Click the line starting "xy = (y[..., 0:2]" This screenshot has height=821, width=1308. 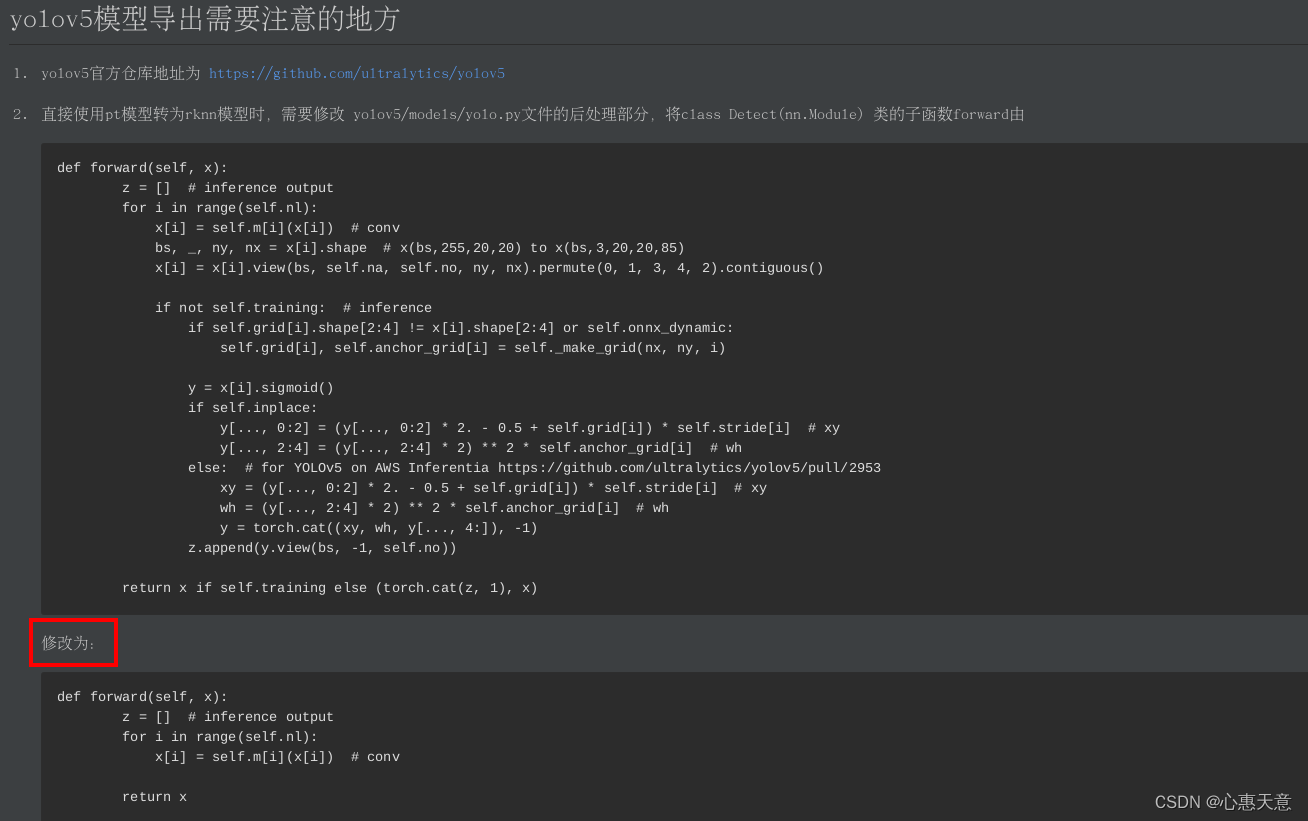493,488
